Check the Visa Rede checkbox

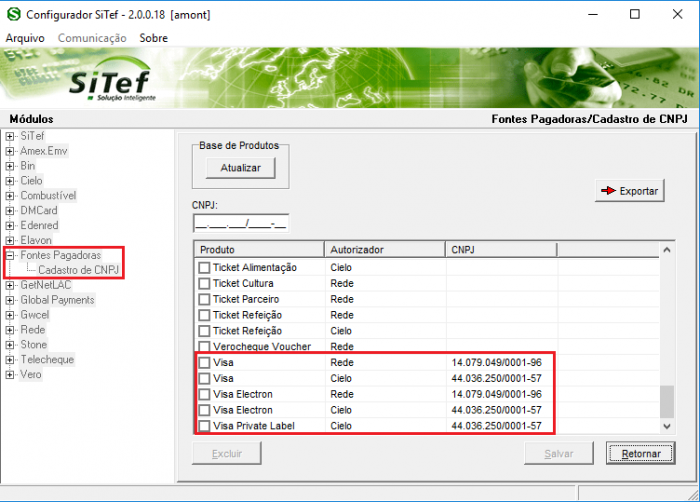[x=204, y=363]
